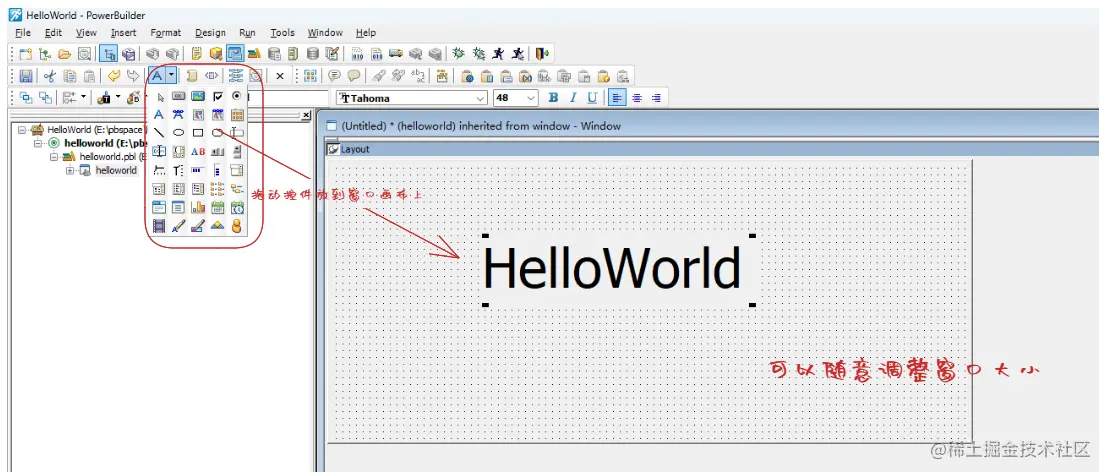
Task: Choose the Rectangle drawing control
Action: point(198,133)
